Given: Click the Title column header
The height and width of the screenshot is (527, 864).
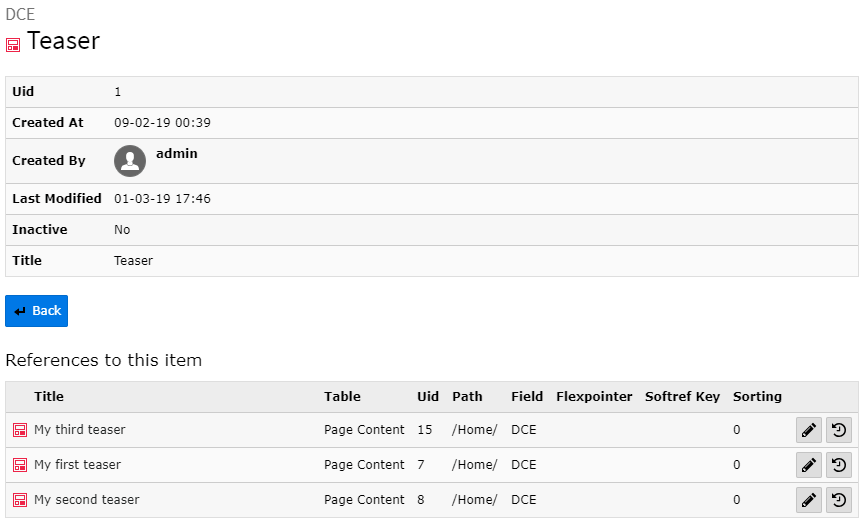Looking at the screenshot, I should pos(49,397).
